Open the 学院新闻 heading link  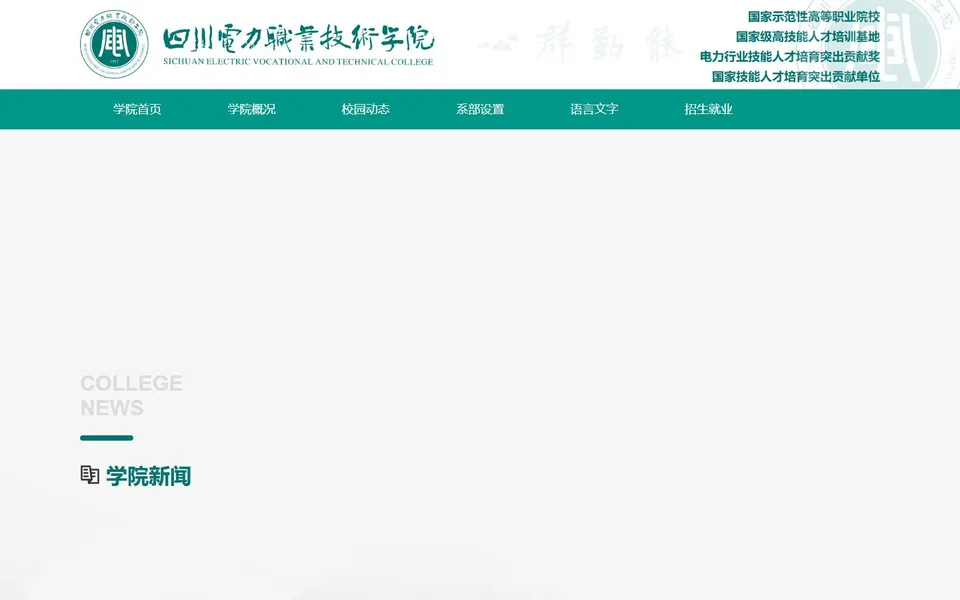149,476
